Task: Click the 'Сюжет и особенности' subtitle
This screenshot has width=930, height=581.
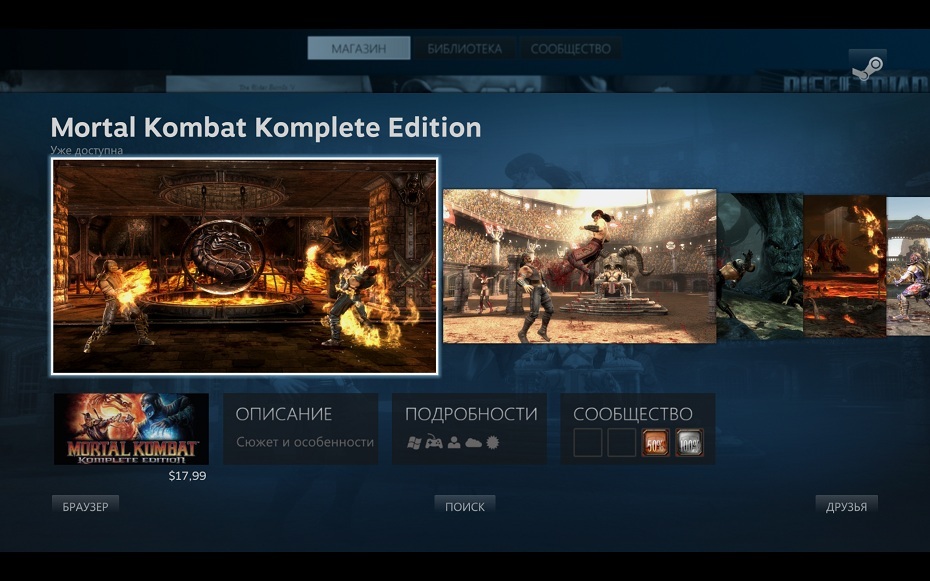Action: click(x=305, y=442)
